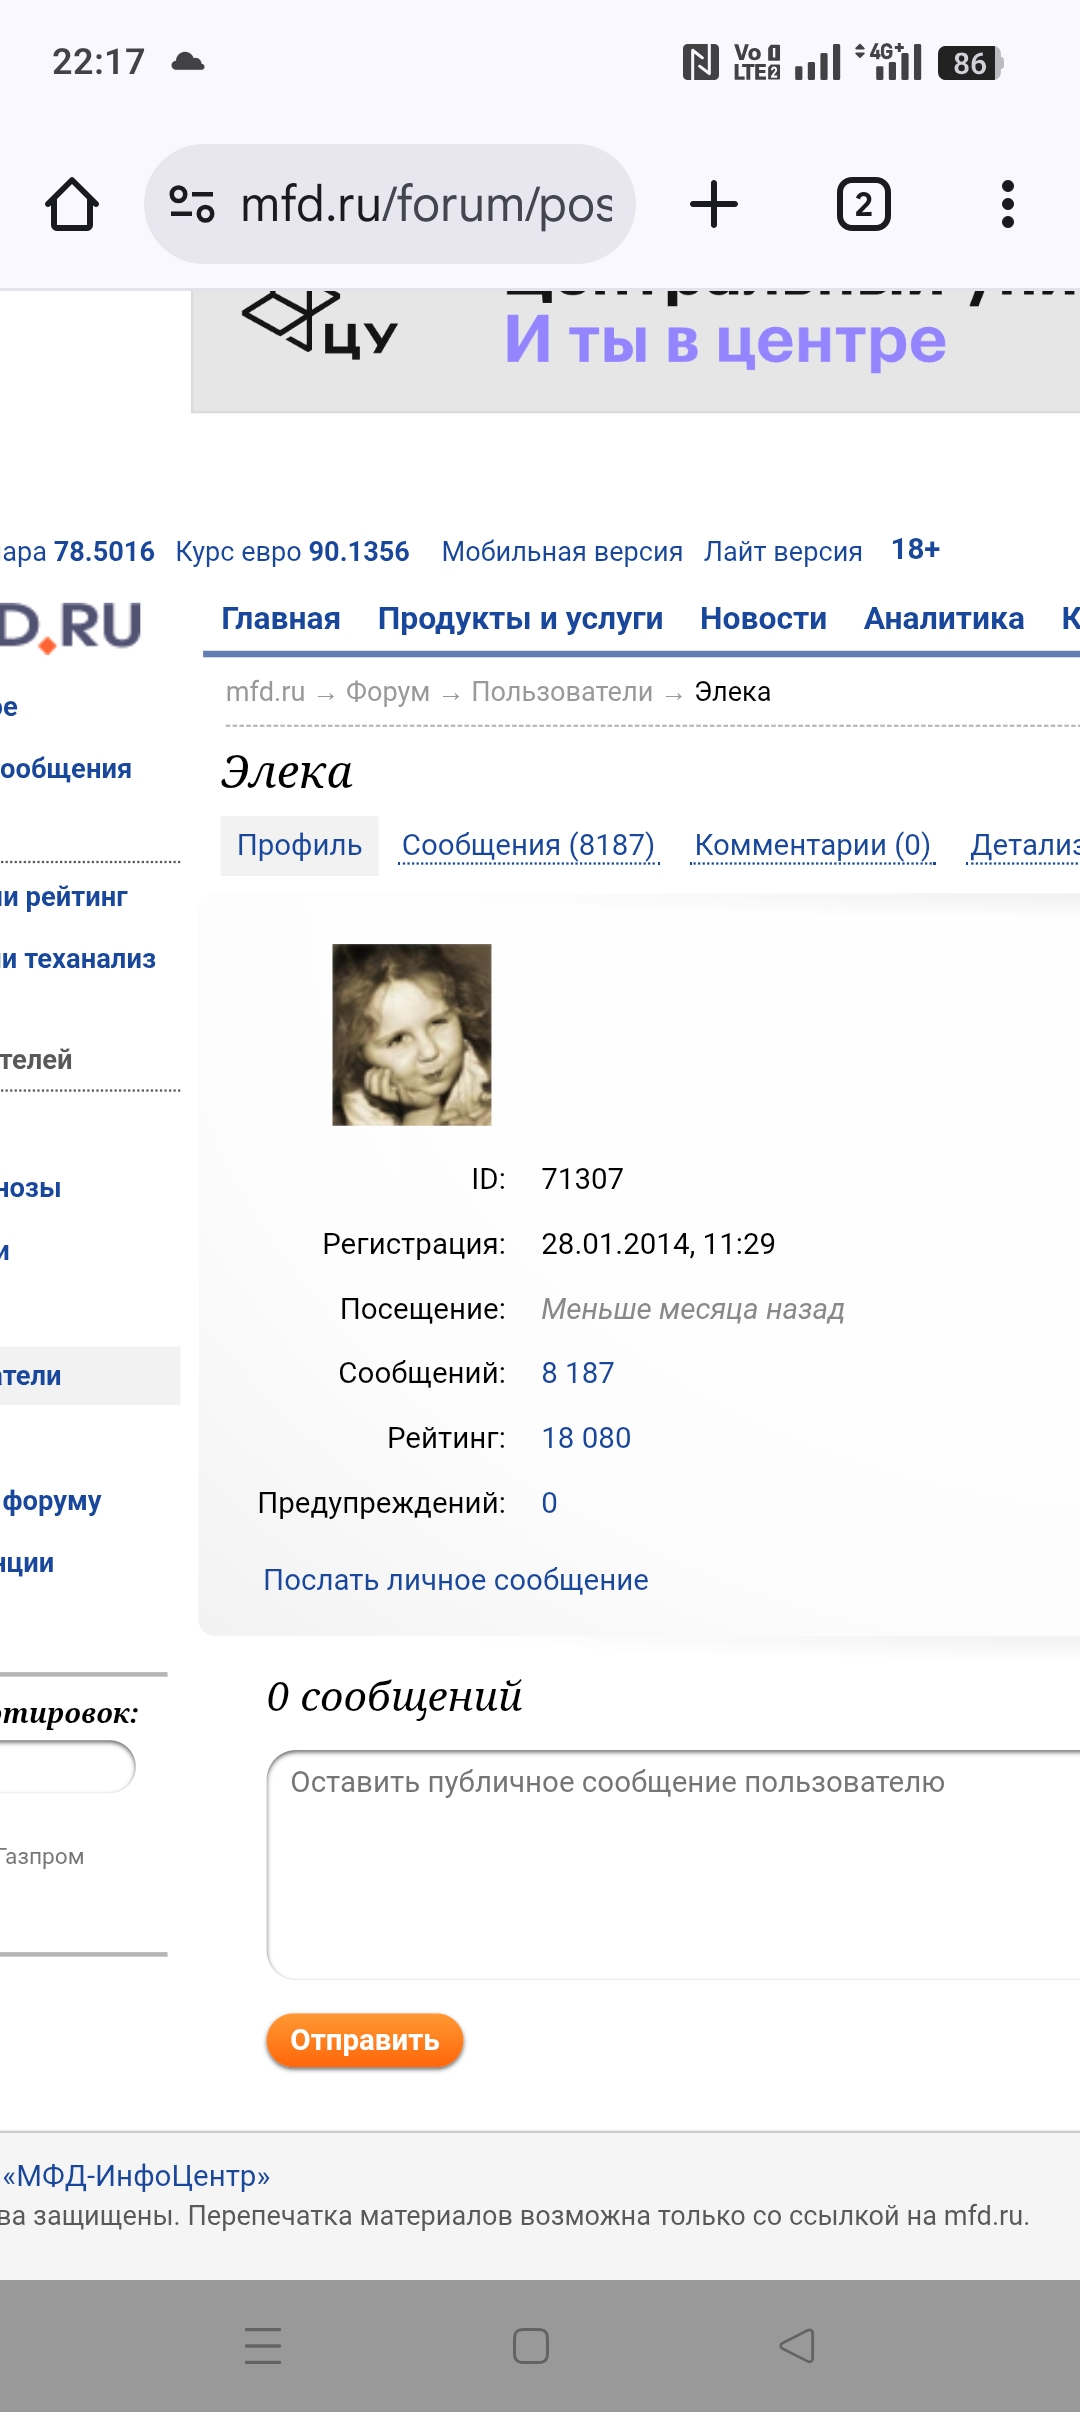Tap the cloud icon in status bar
1080x2412 pixels.
click(x=188, y=62)
